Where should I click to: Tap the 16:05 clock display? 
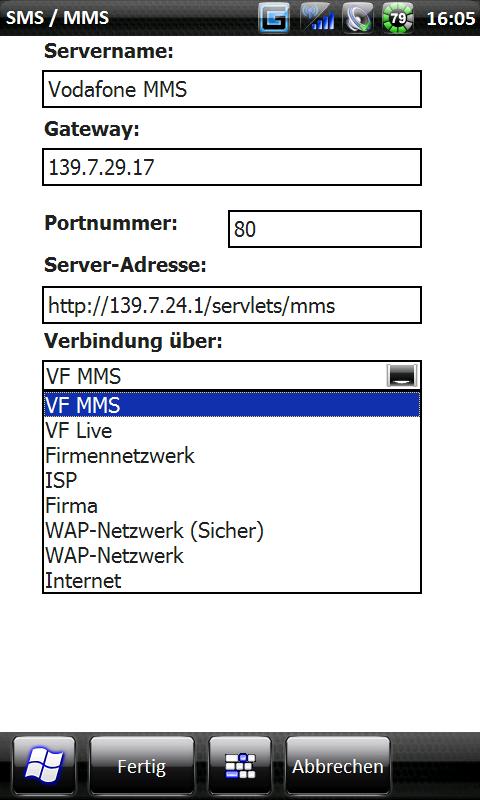450,18
